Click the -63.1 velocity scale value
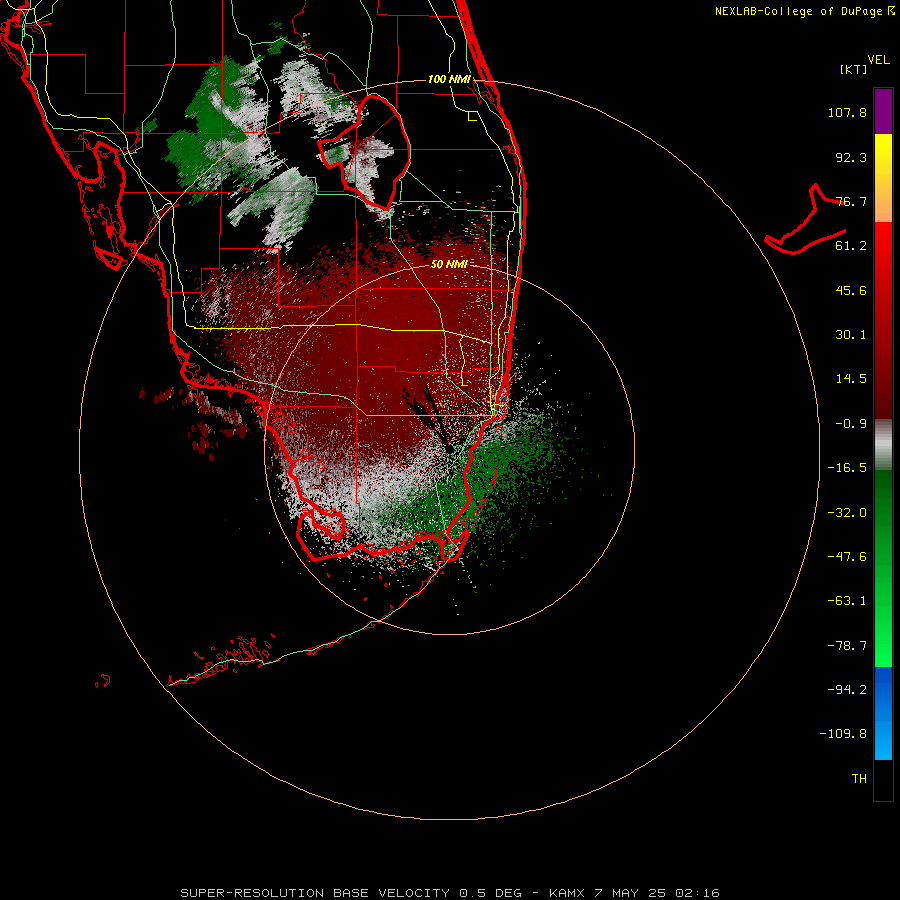Viewport: 900px width, 900px height. coord(847,601)
